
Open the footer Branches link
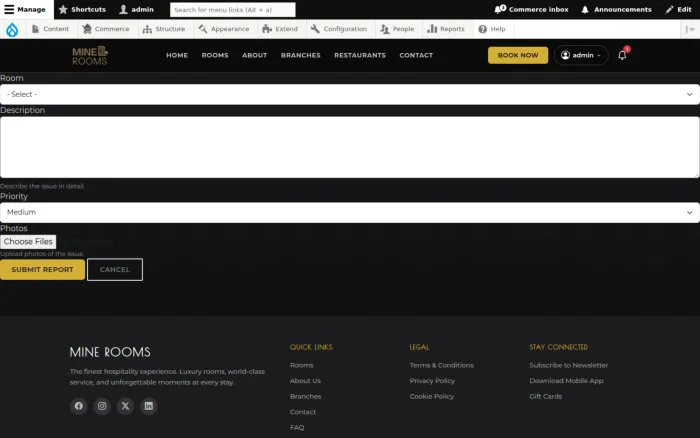[305, 396]
